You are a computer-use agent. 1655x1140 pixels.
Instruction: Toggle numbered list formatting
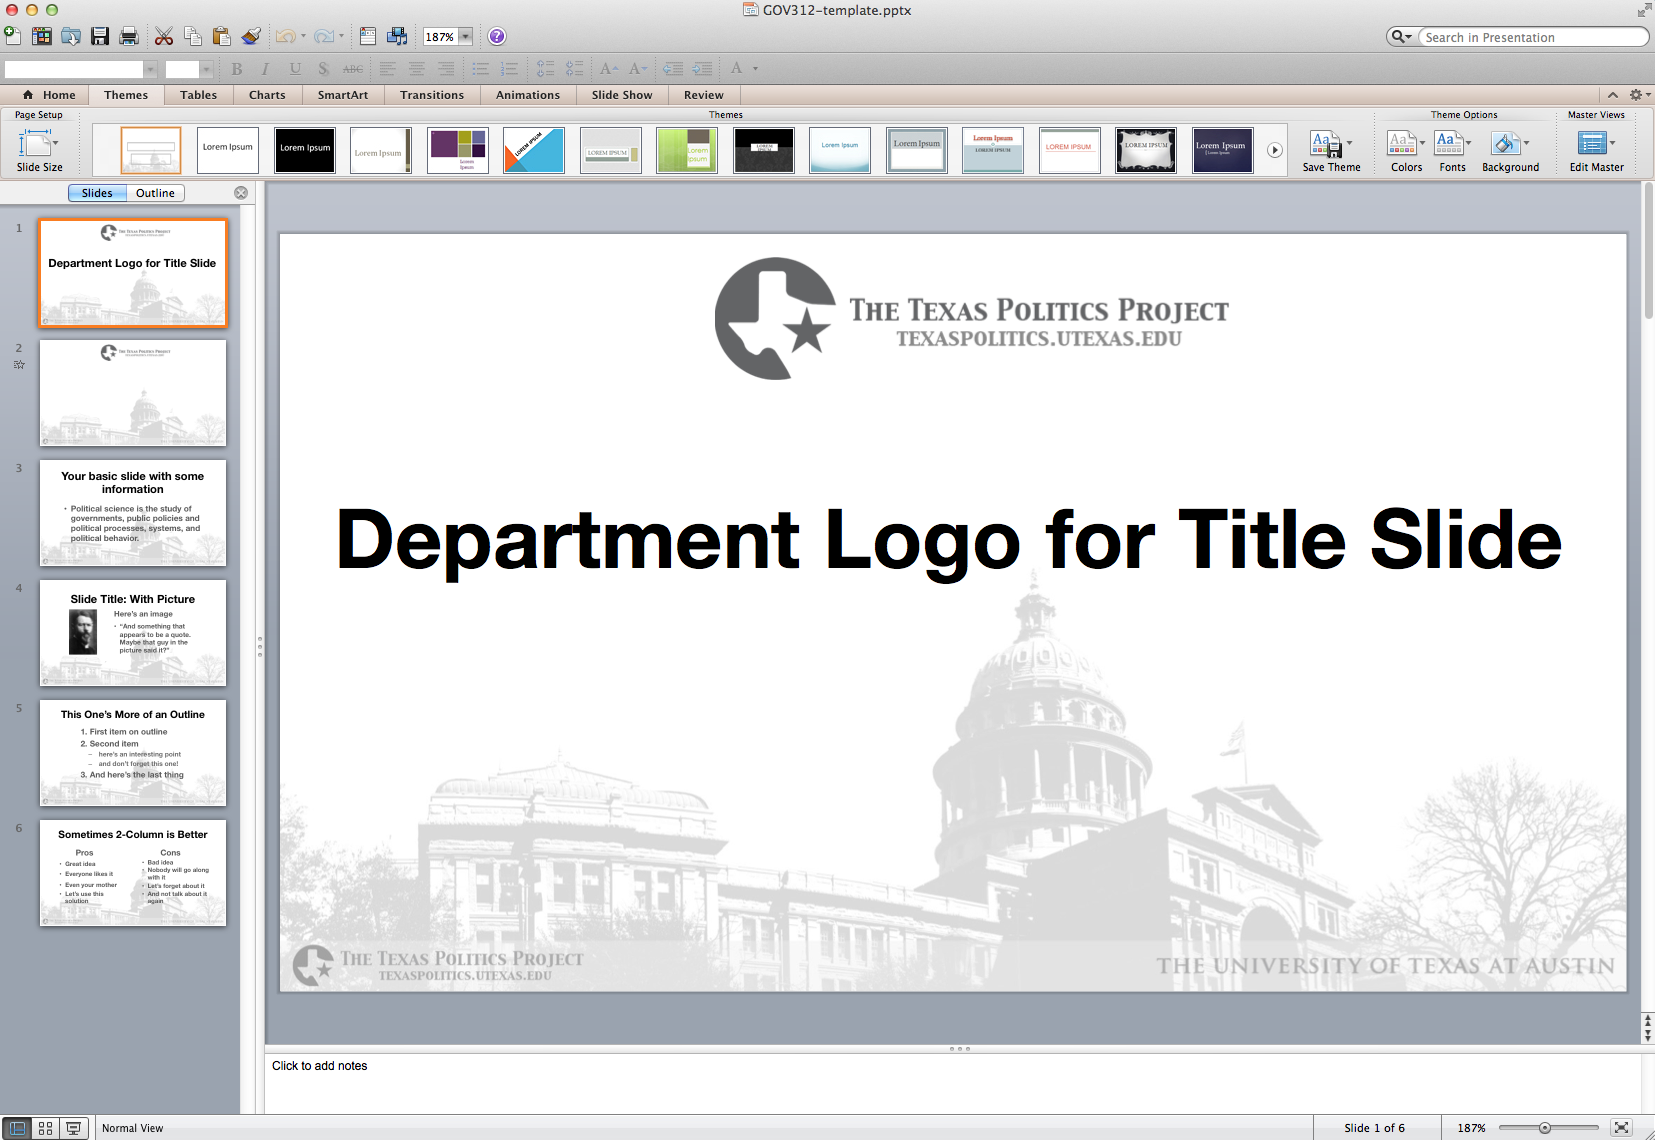pos(510,69)
